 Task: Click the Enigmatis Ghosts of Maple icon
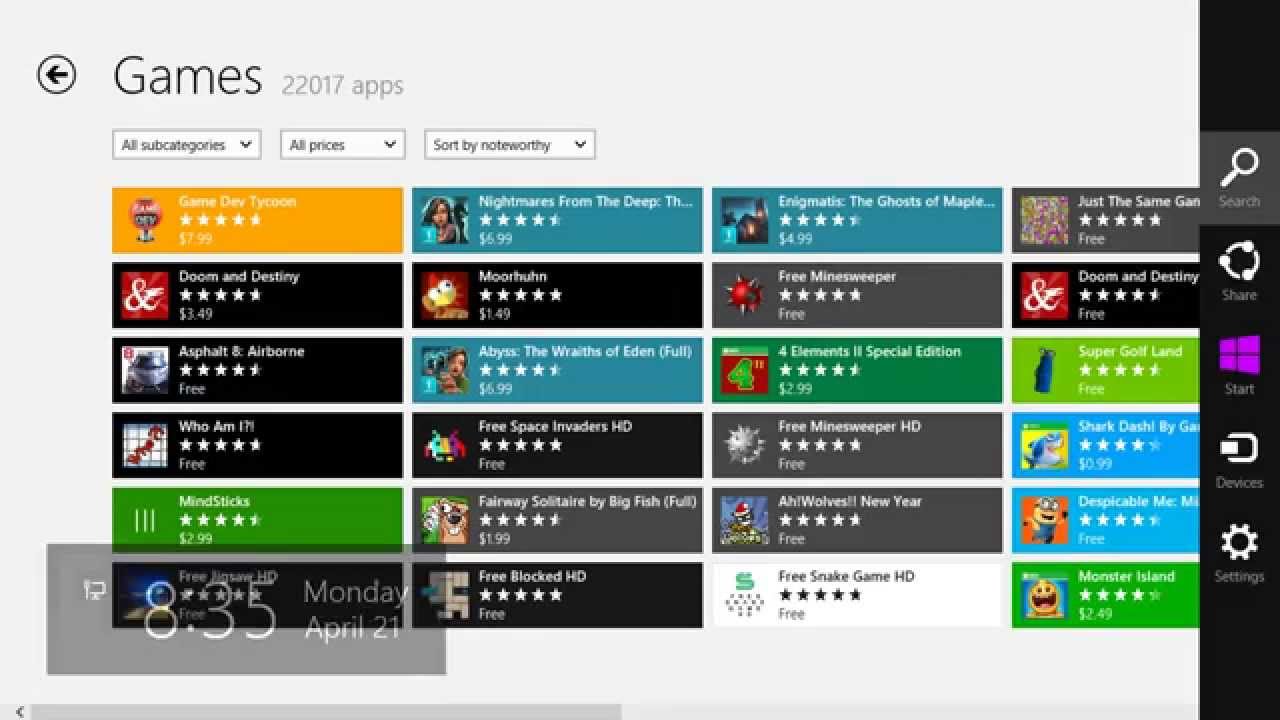[x=745, y=220]
